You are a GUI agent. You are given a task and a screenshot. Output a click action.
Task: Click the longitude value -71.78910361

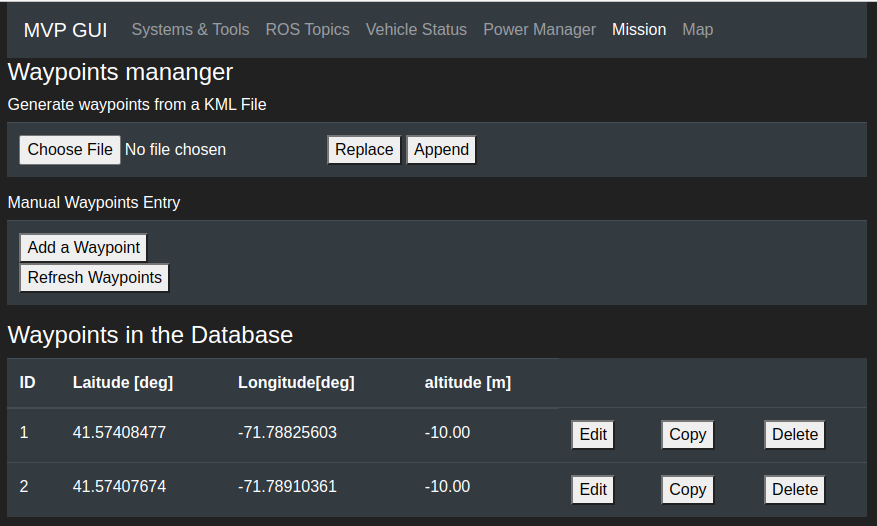coord(287,487)
